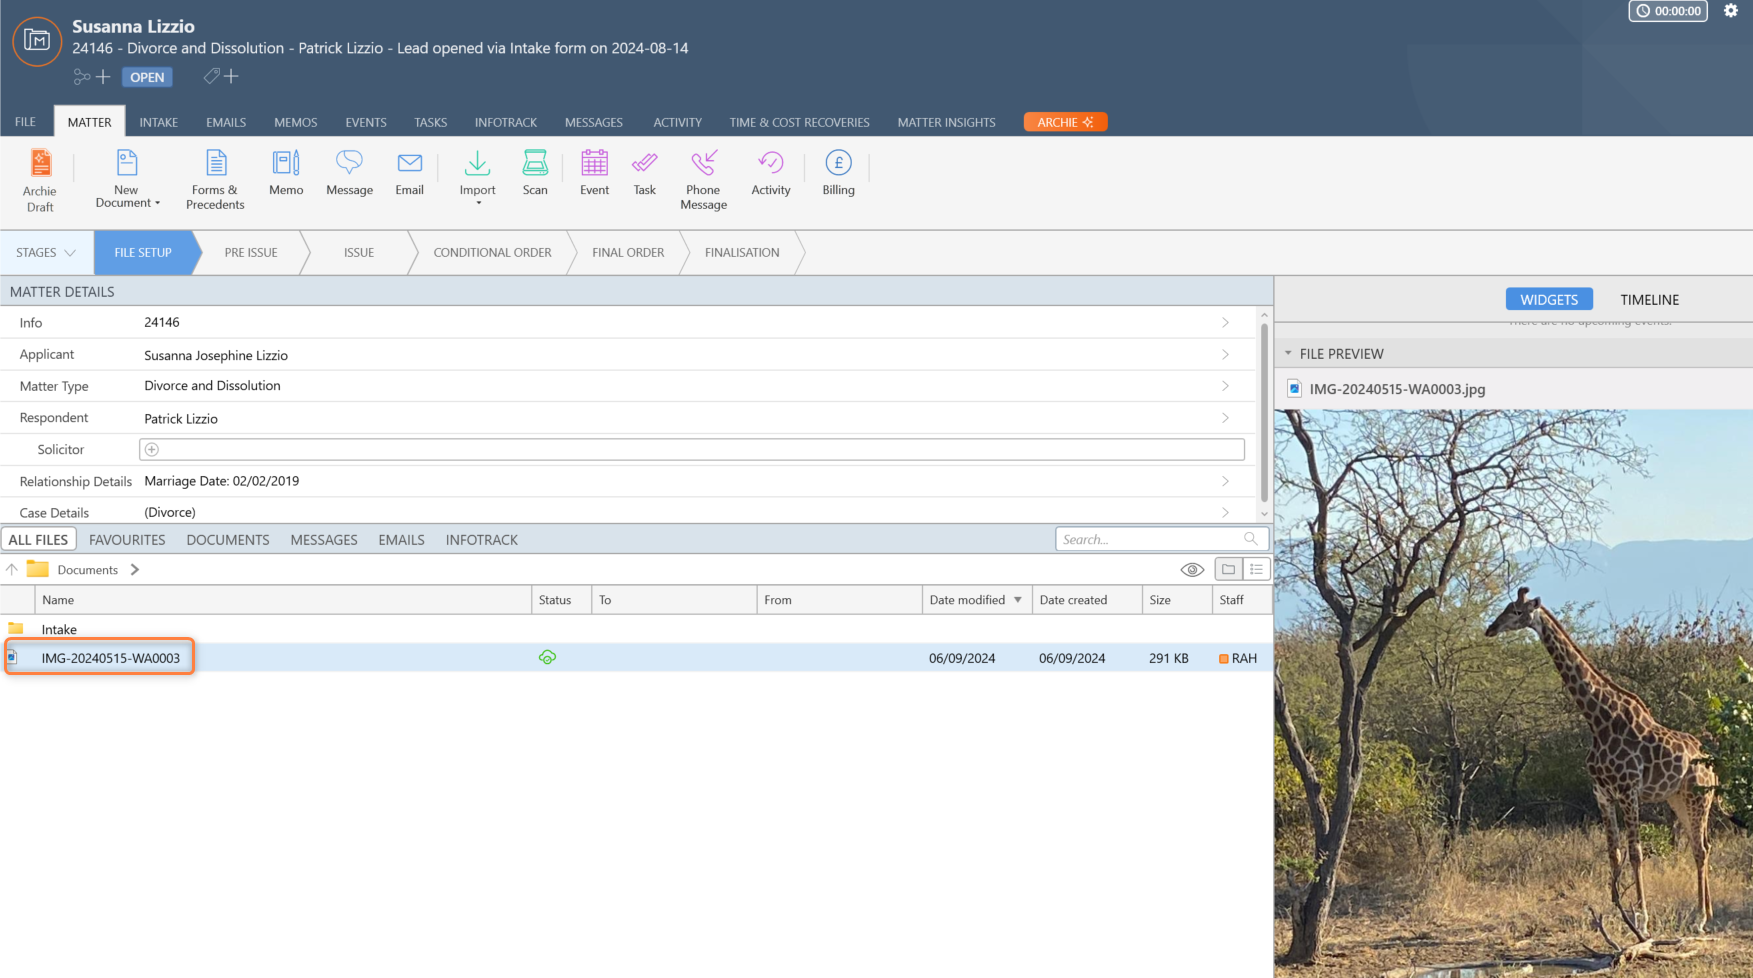Click the OPEN status badge
The image size is (1753, 978).
pyautogui.click(x=147, y=77)
